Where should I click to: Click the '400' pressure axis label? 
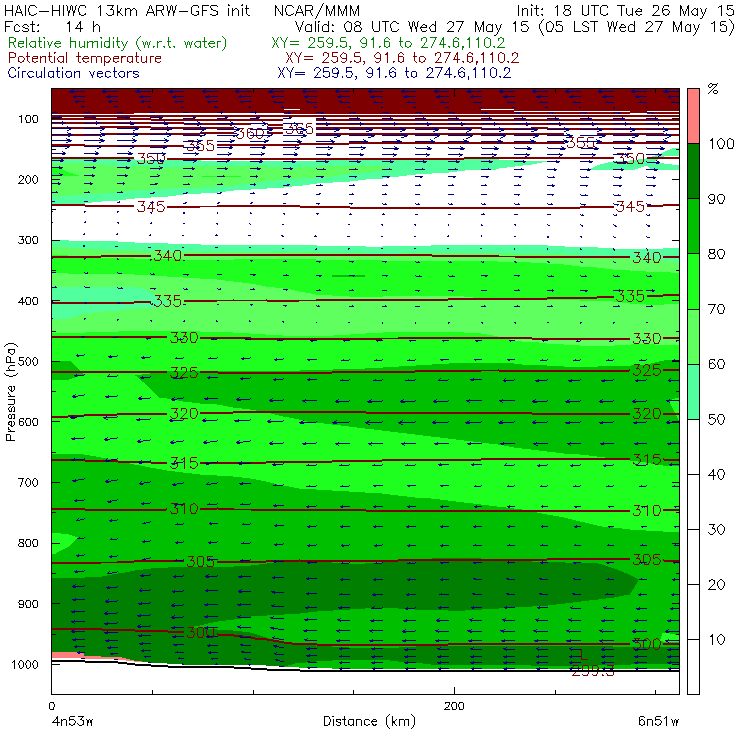(28, 301)
